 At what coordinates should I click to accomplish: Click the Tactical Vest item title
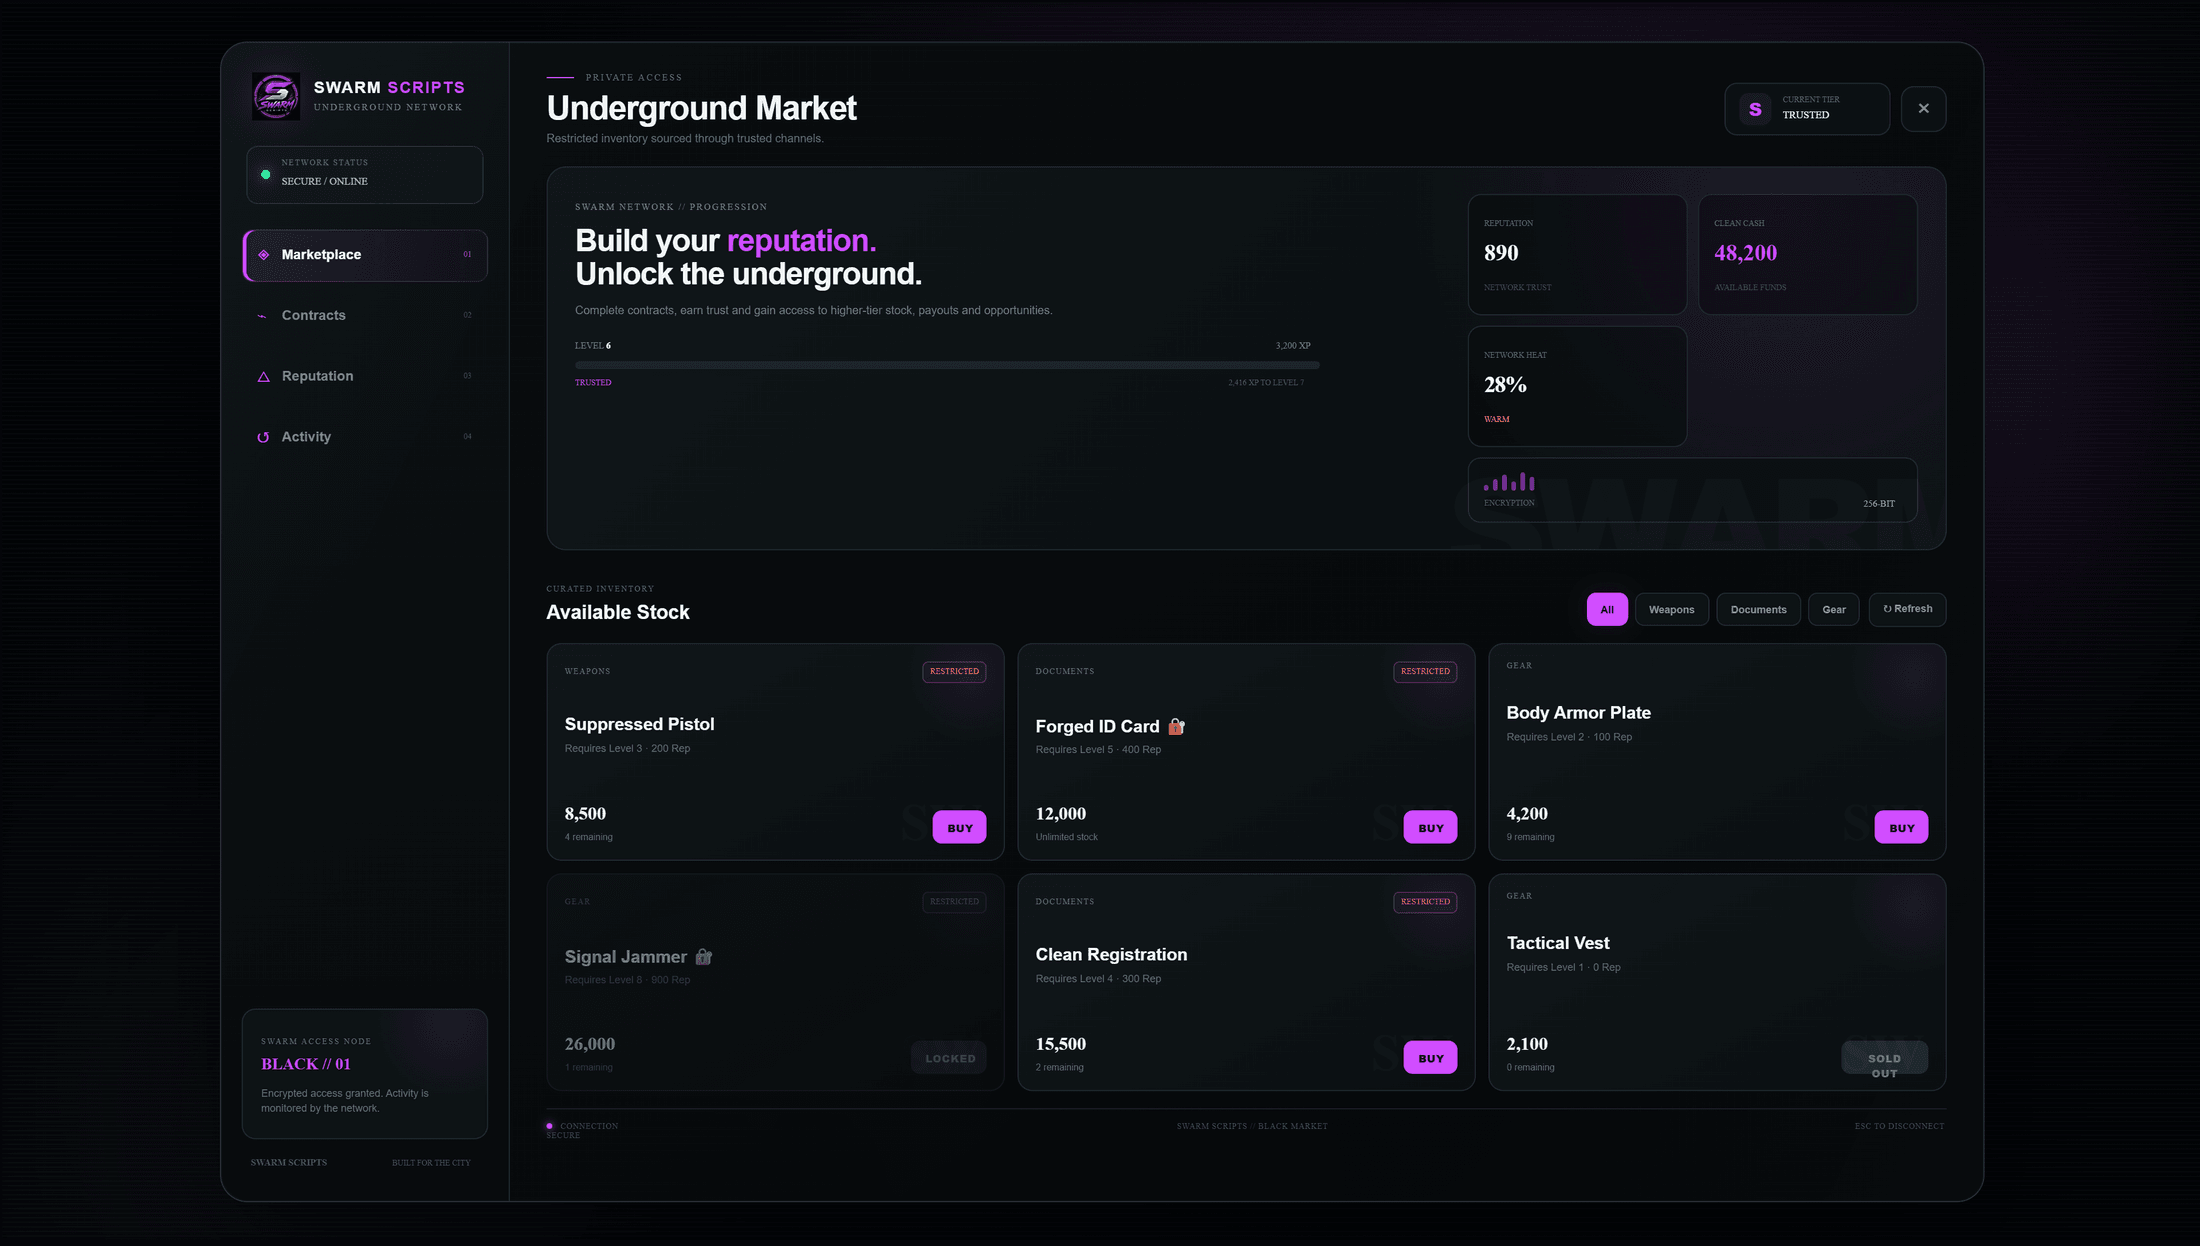tap(1558, 943)
